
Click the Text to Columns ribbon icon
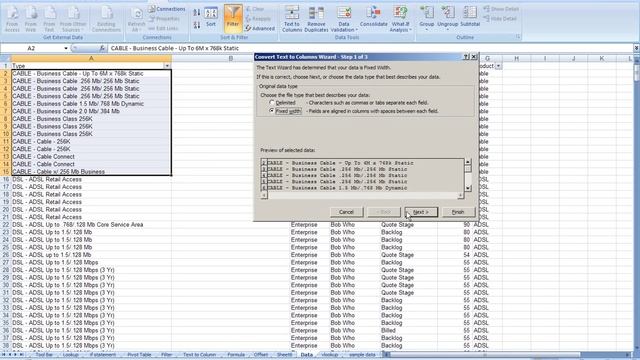click(292, 18)
